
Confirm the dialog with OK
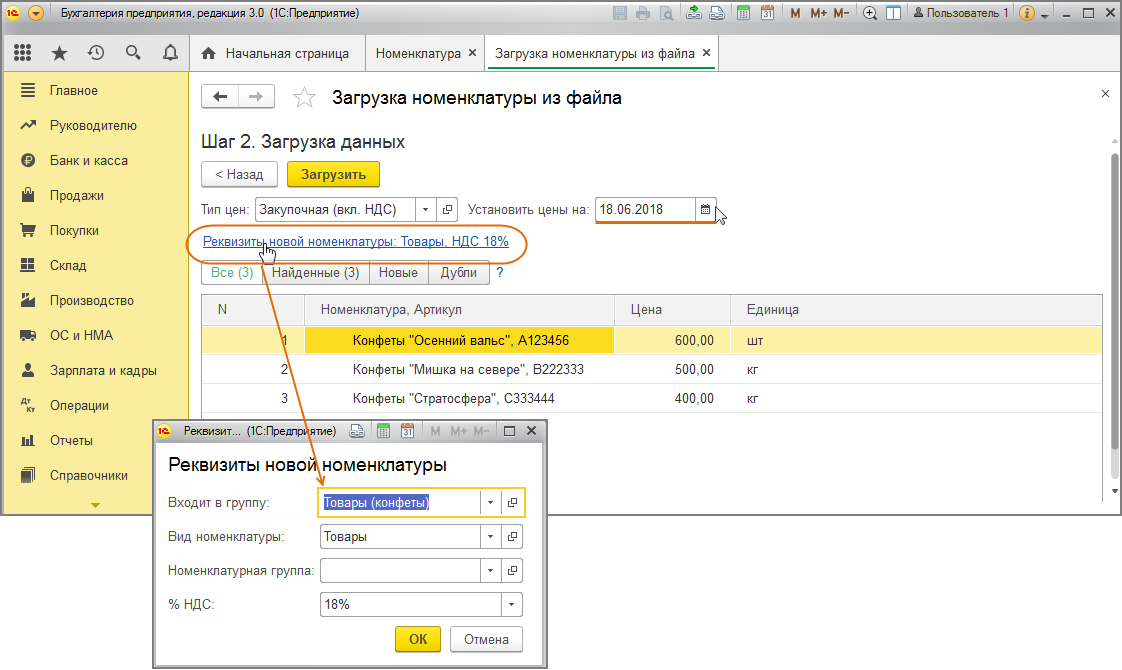pos(418,640)
